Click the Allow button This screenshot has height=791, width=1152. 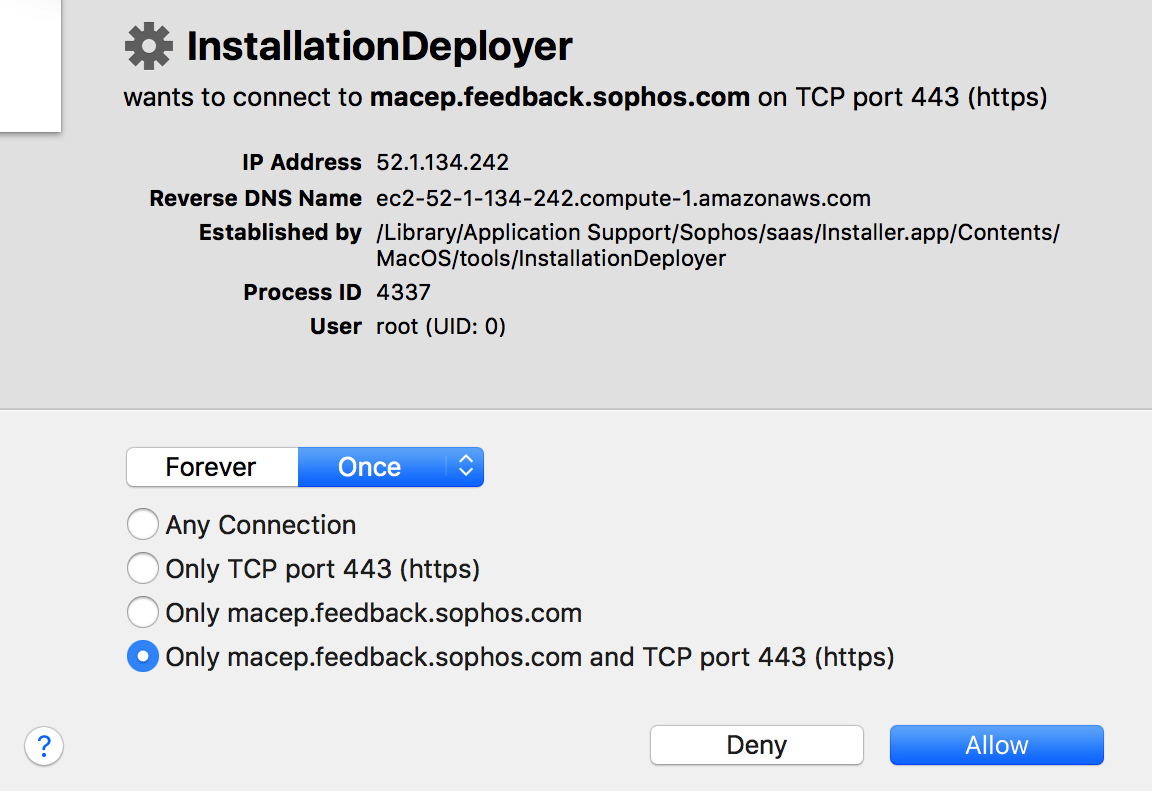pos(997,745)
